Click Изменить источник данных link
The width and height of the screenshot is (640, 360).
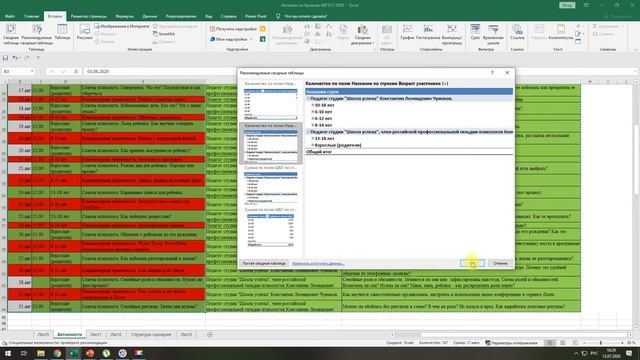[x=318, y=263]
